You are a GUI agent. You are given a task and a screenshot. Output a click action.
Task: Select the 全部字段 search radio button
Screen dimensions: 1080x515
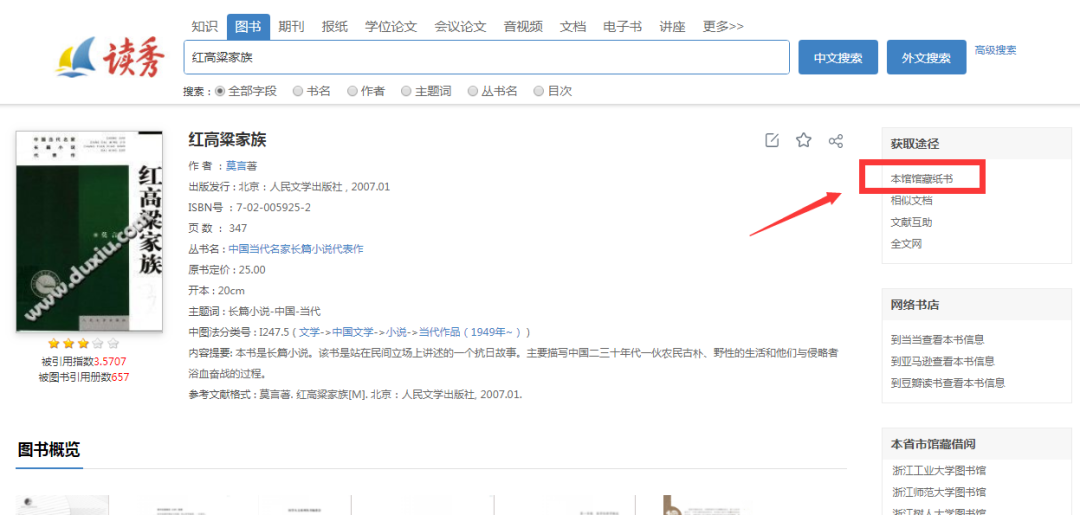[220, 91]
